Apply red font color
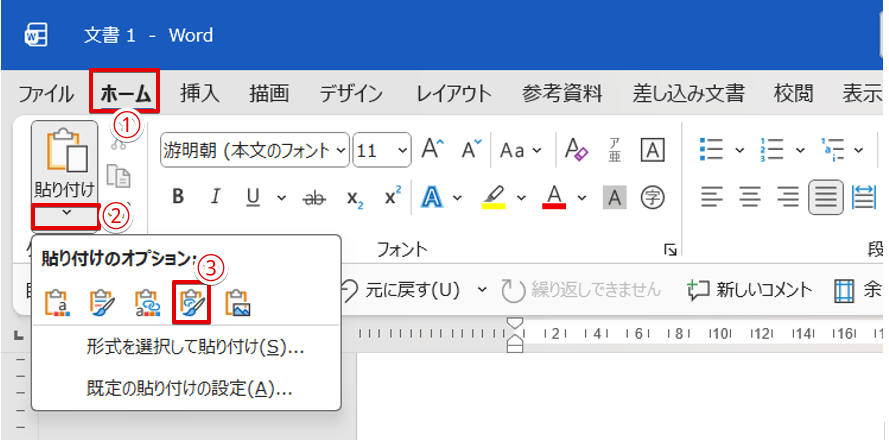 pos(554,197)
